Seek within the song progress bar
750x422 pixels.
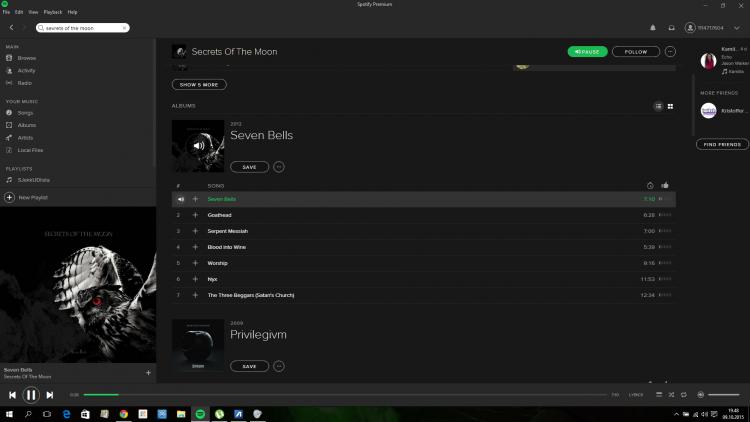[345, 395]
